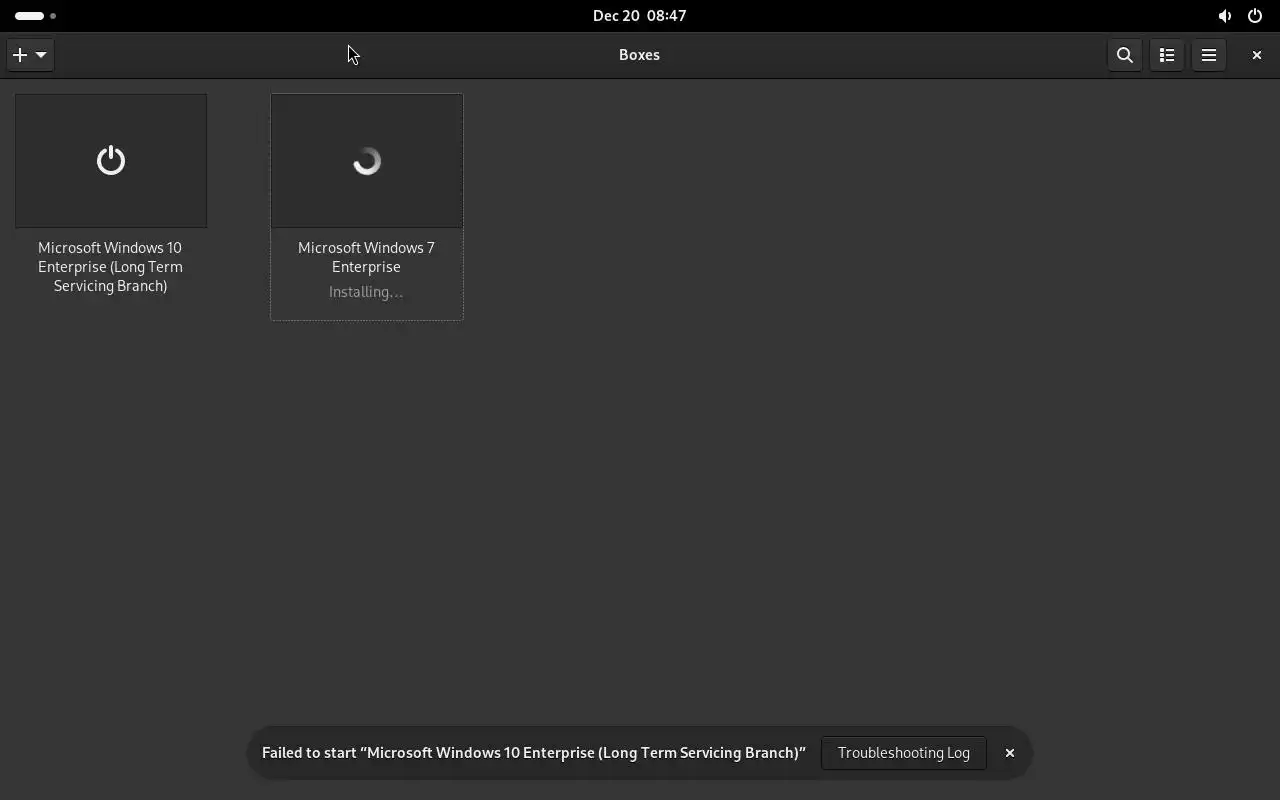Close the Boxes window
This screenshot has width=1280, height=800.
tap(1257, 55)
